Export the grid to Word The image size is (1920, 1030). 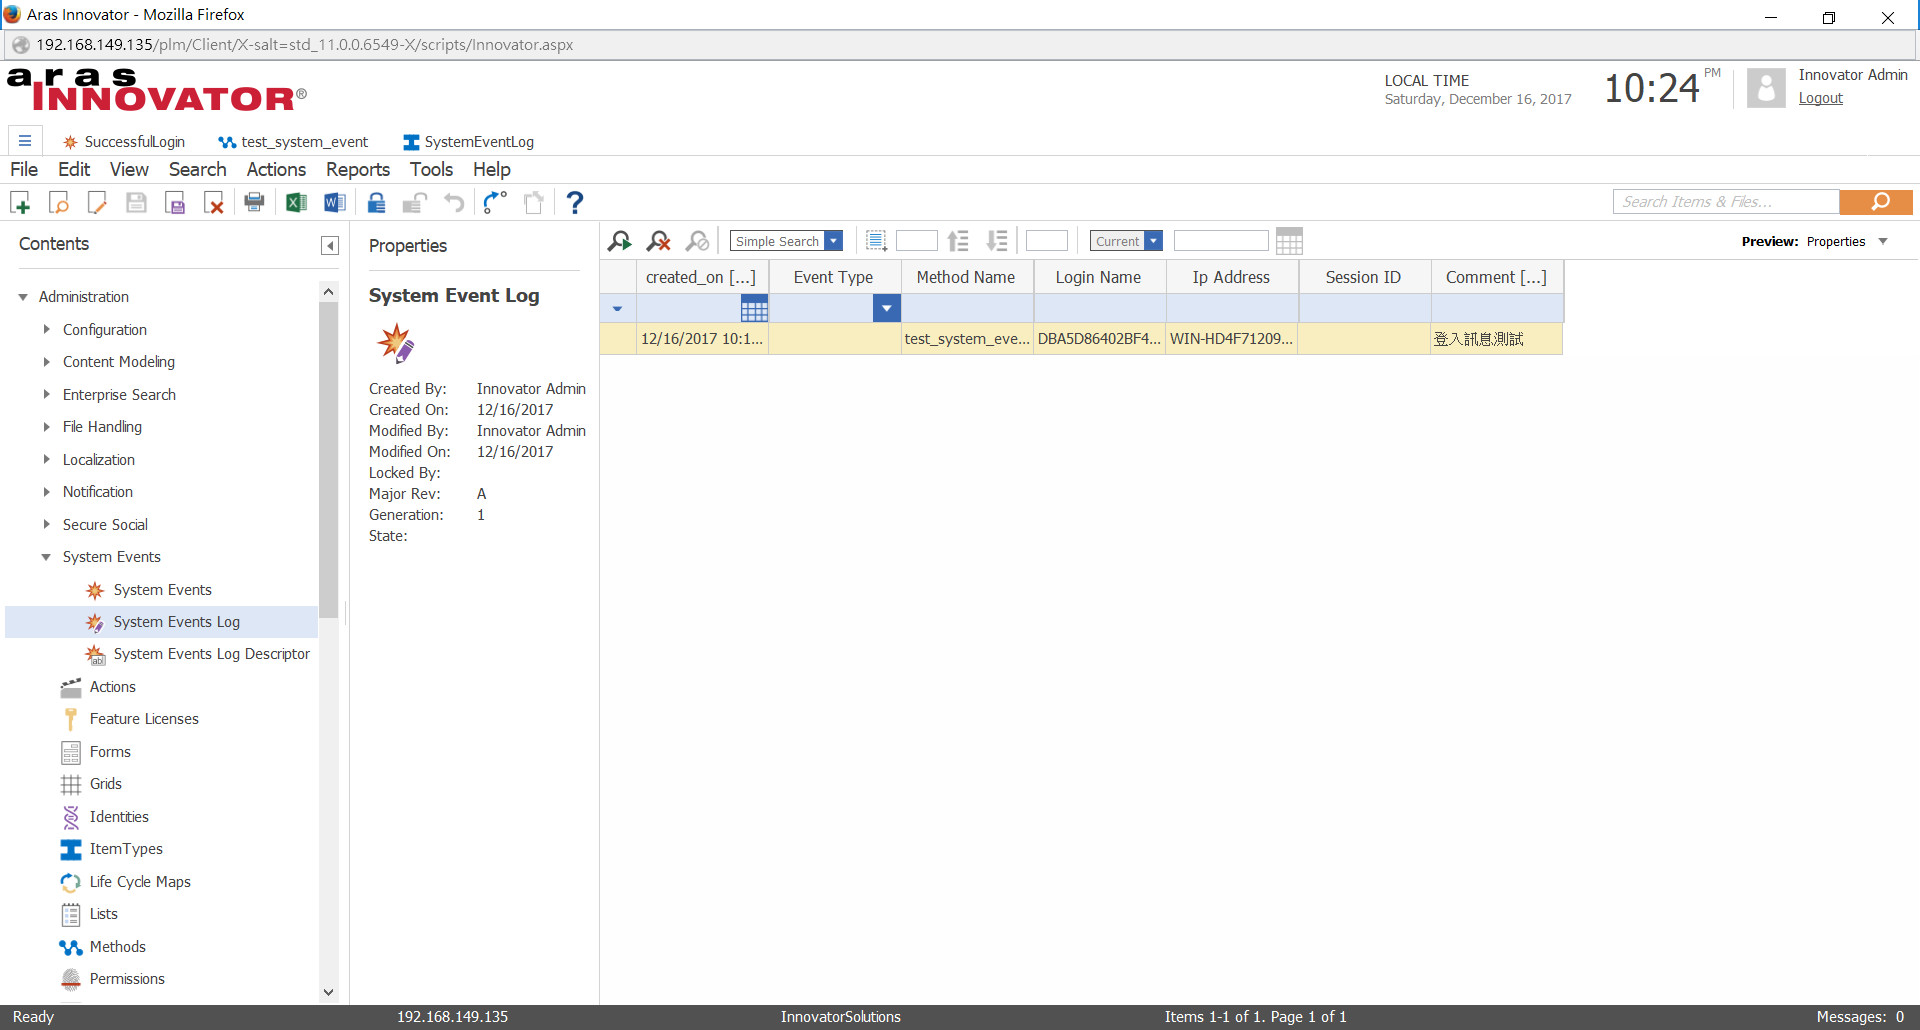335,203
